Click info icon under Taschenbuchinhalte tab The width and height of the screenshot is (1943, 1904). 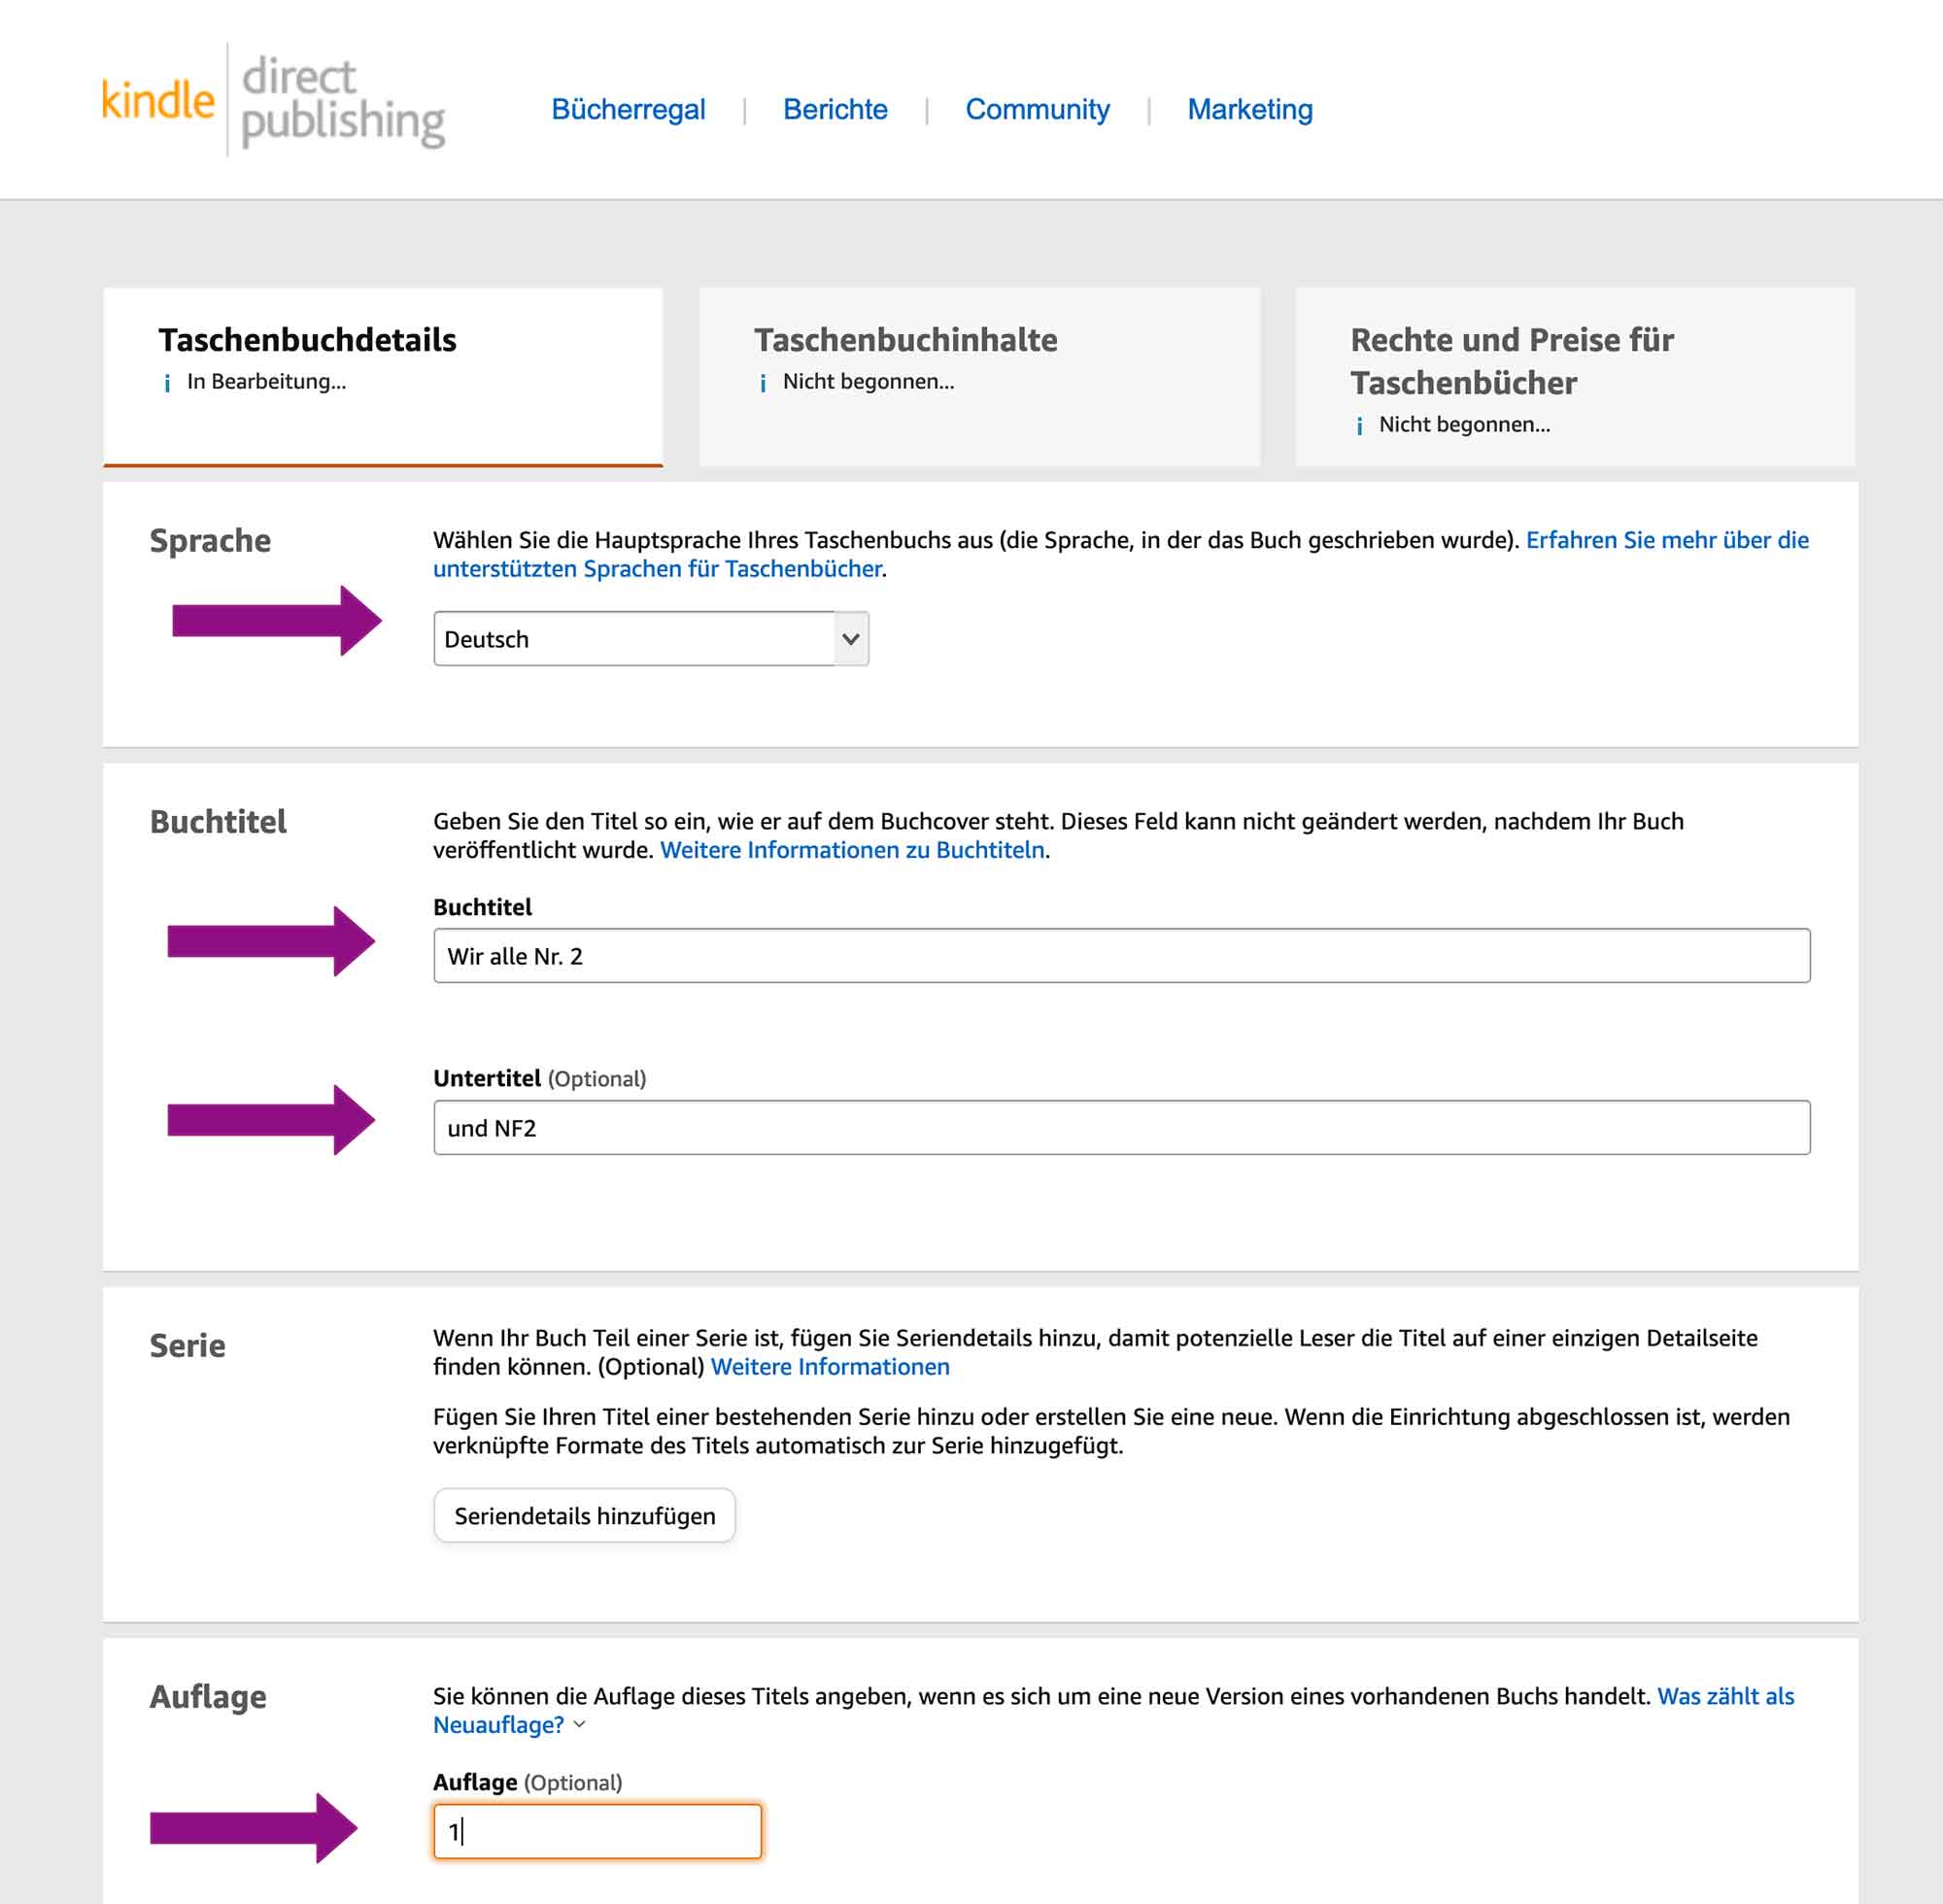(763, 383)
